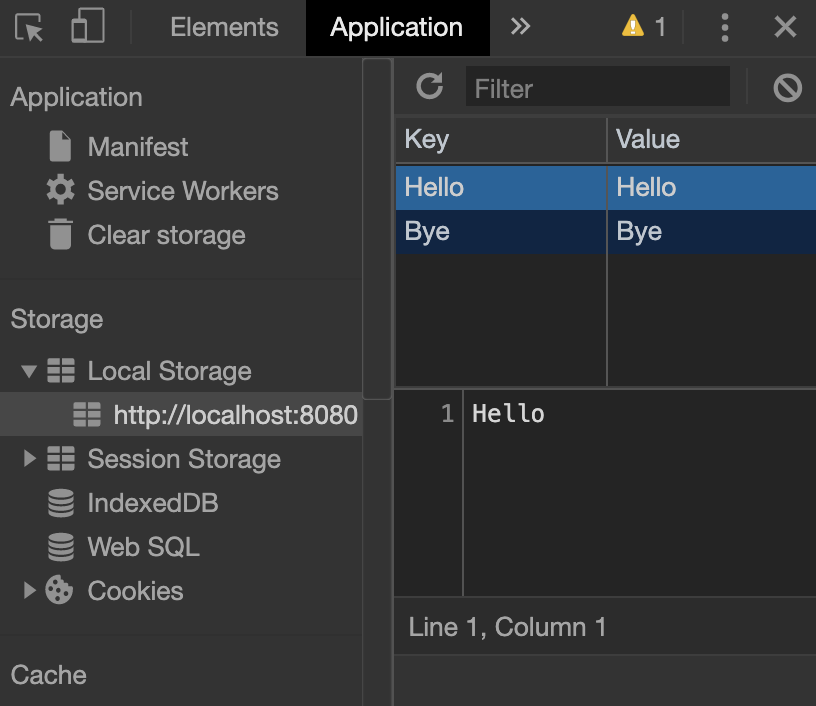The width and height of the screenshot is (816, 706).
Task: Click the Filter input field
Action: (597, 88)
